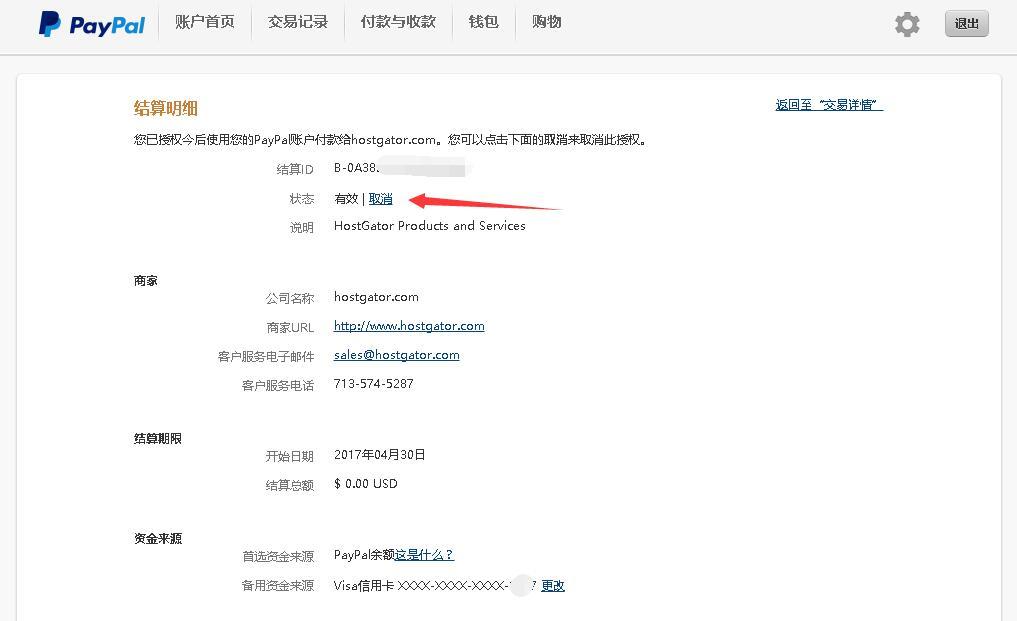Click the 结算期限 section heading
Screen dimensions: 1017x621
pyautogui.click(x=158, y=439)
